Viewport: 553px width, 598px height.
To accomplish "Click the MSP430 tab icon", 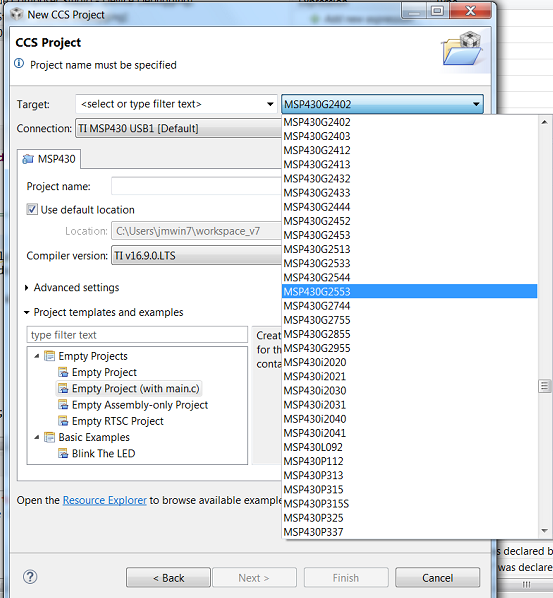I will (x=28, y=159).
